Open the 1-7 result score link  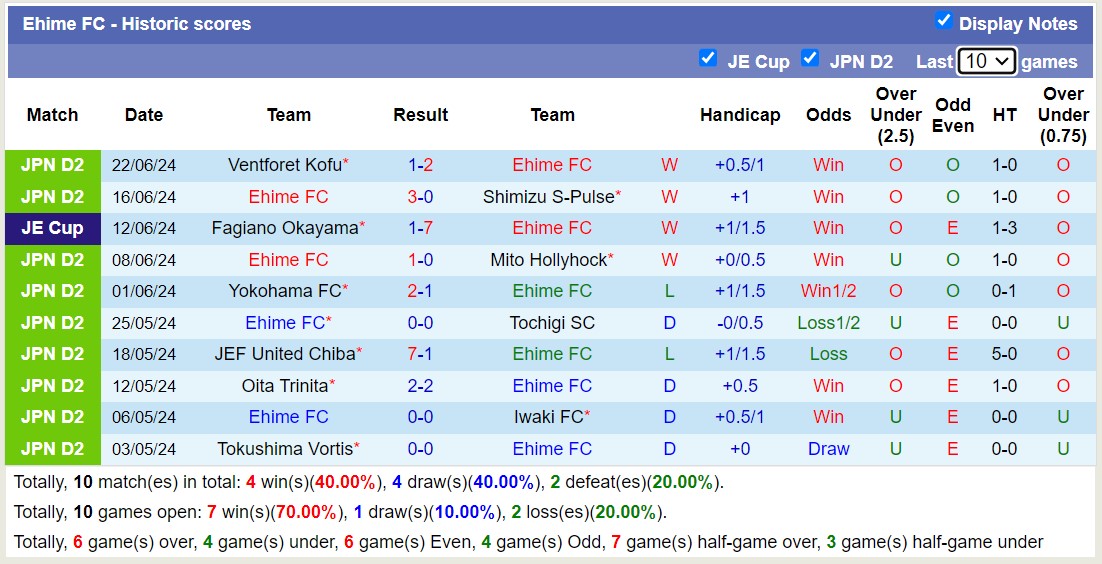coord(420,228)
